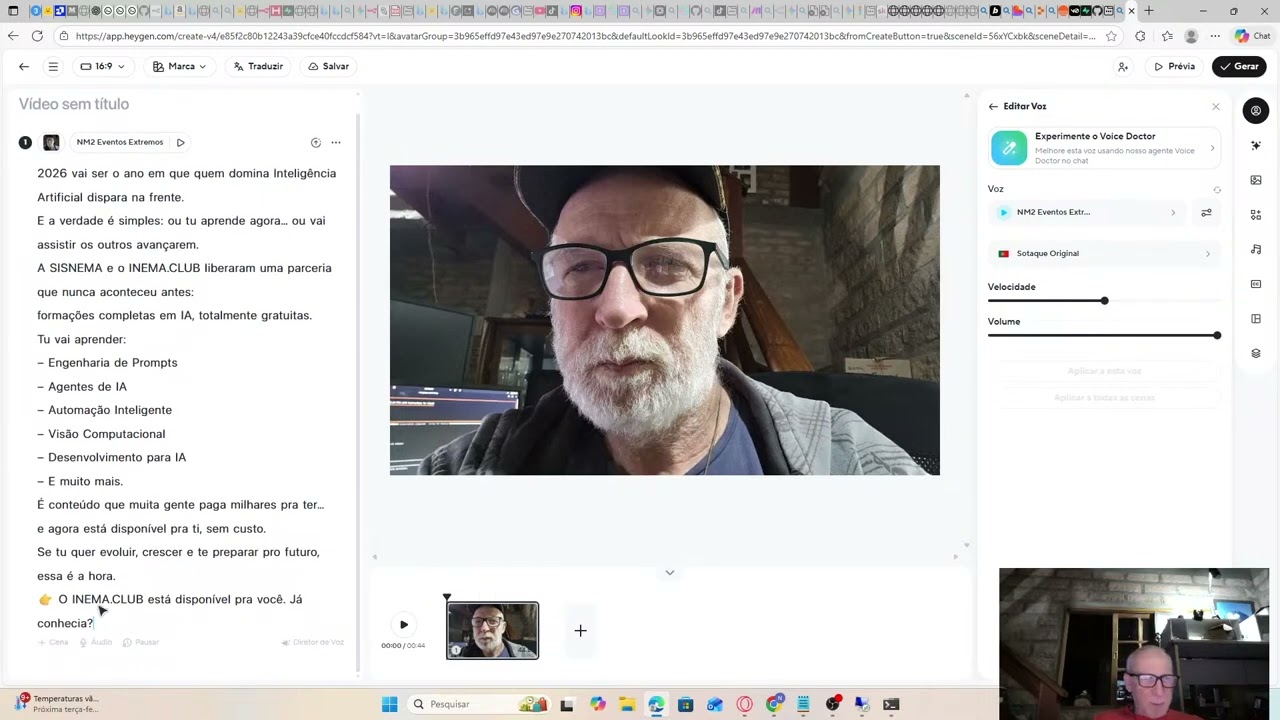Viewport: 1280px width, 720px height.
Task: Click the refresh icon next to Voz
Action: pyautogui.click(x=1217, y=190)
